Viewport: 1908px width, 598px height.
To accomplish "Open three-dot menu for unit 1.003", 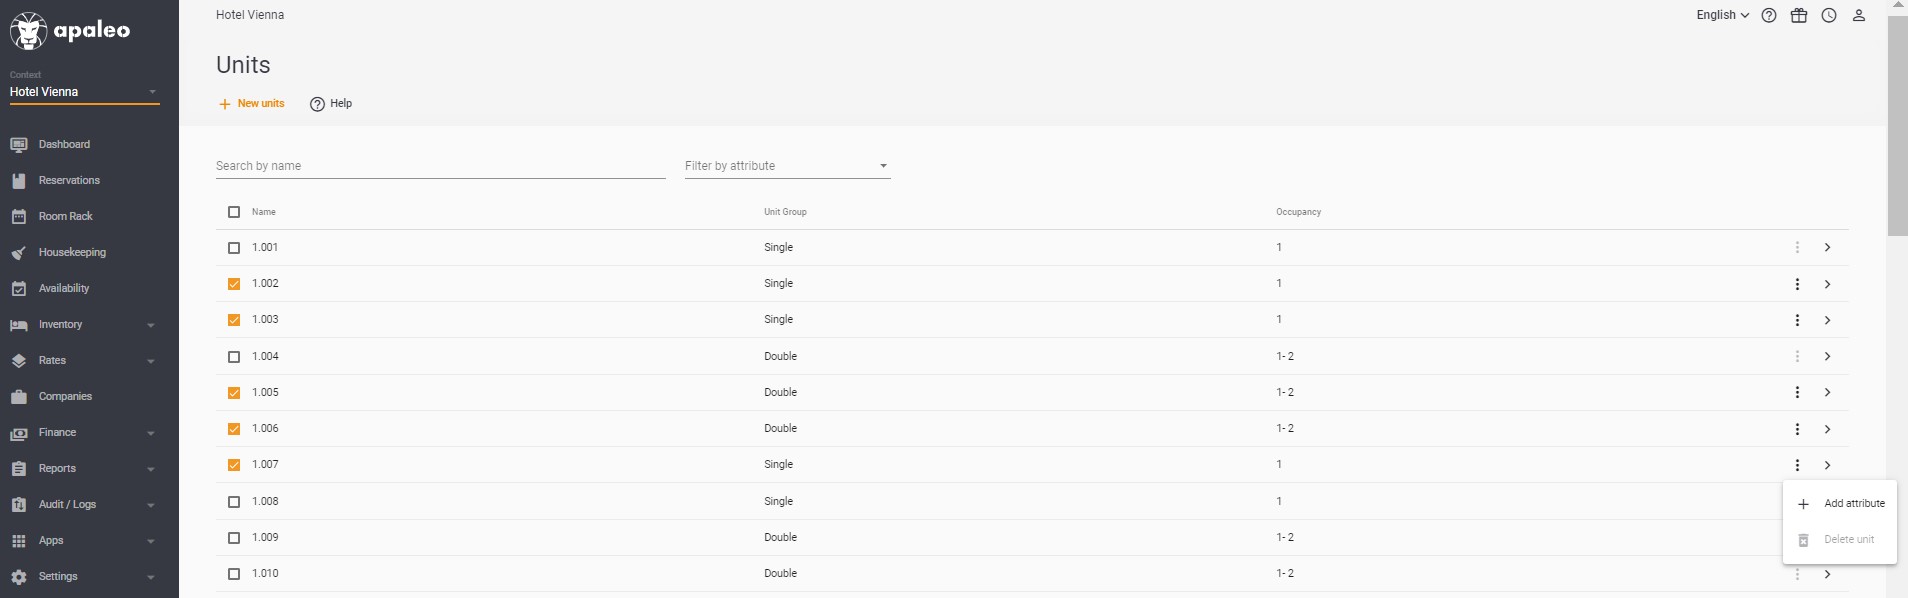I will point(1797,320).
